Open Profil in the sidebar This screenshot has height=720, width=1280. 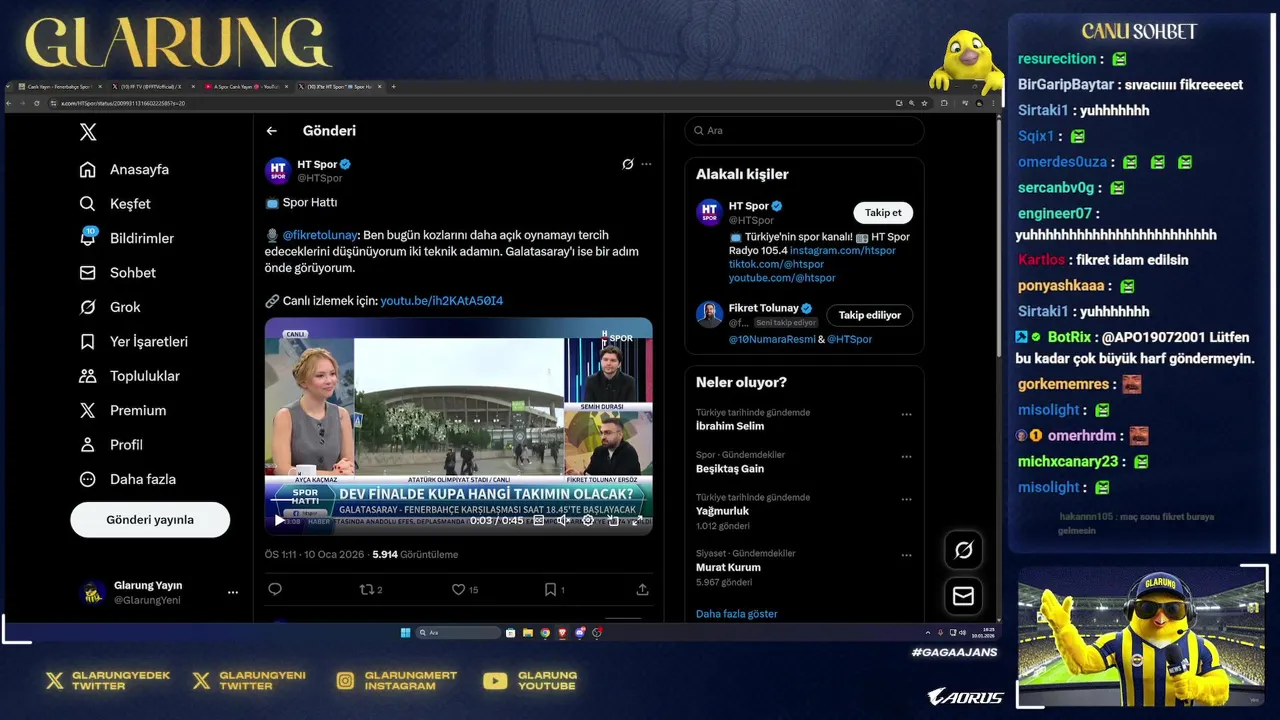(110, 444)
